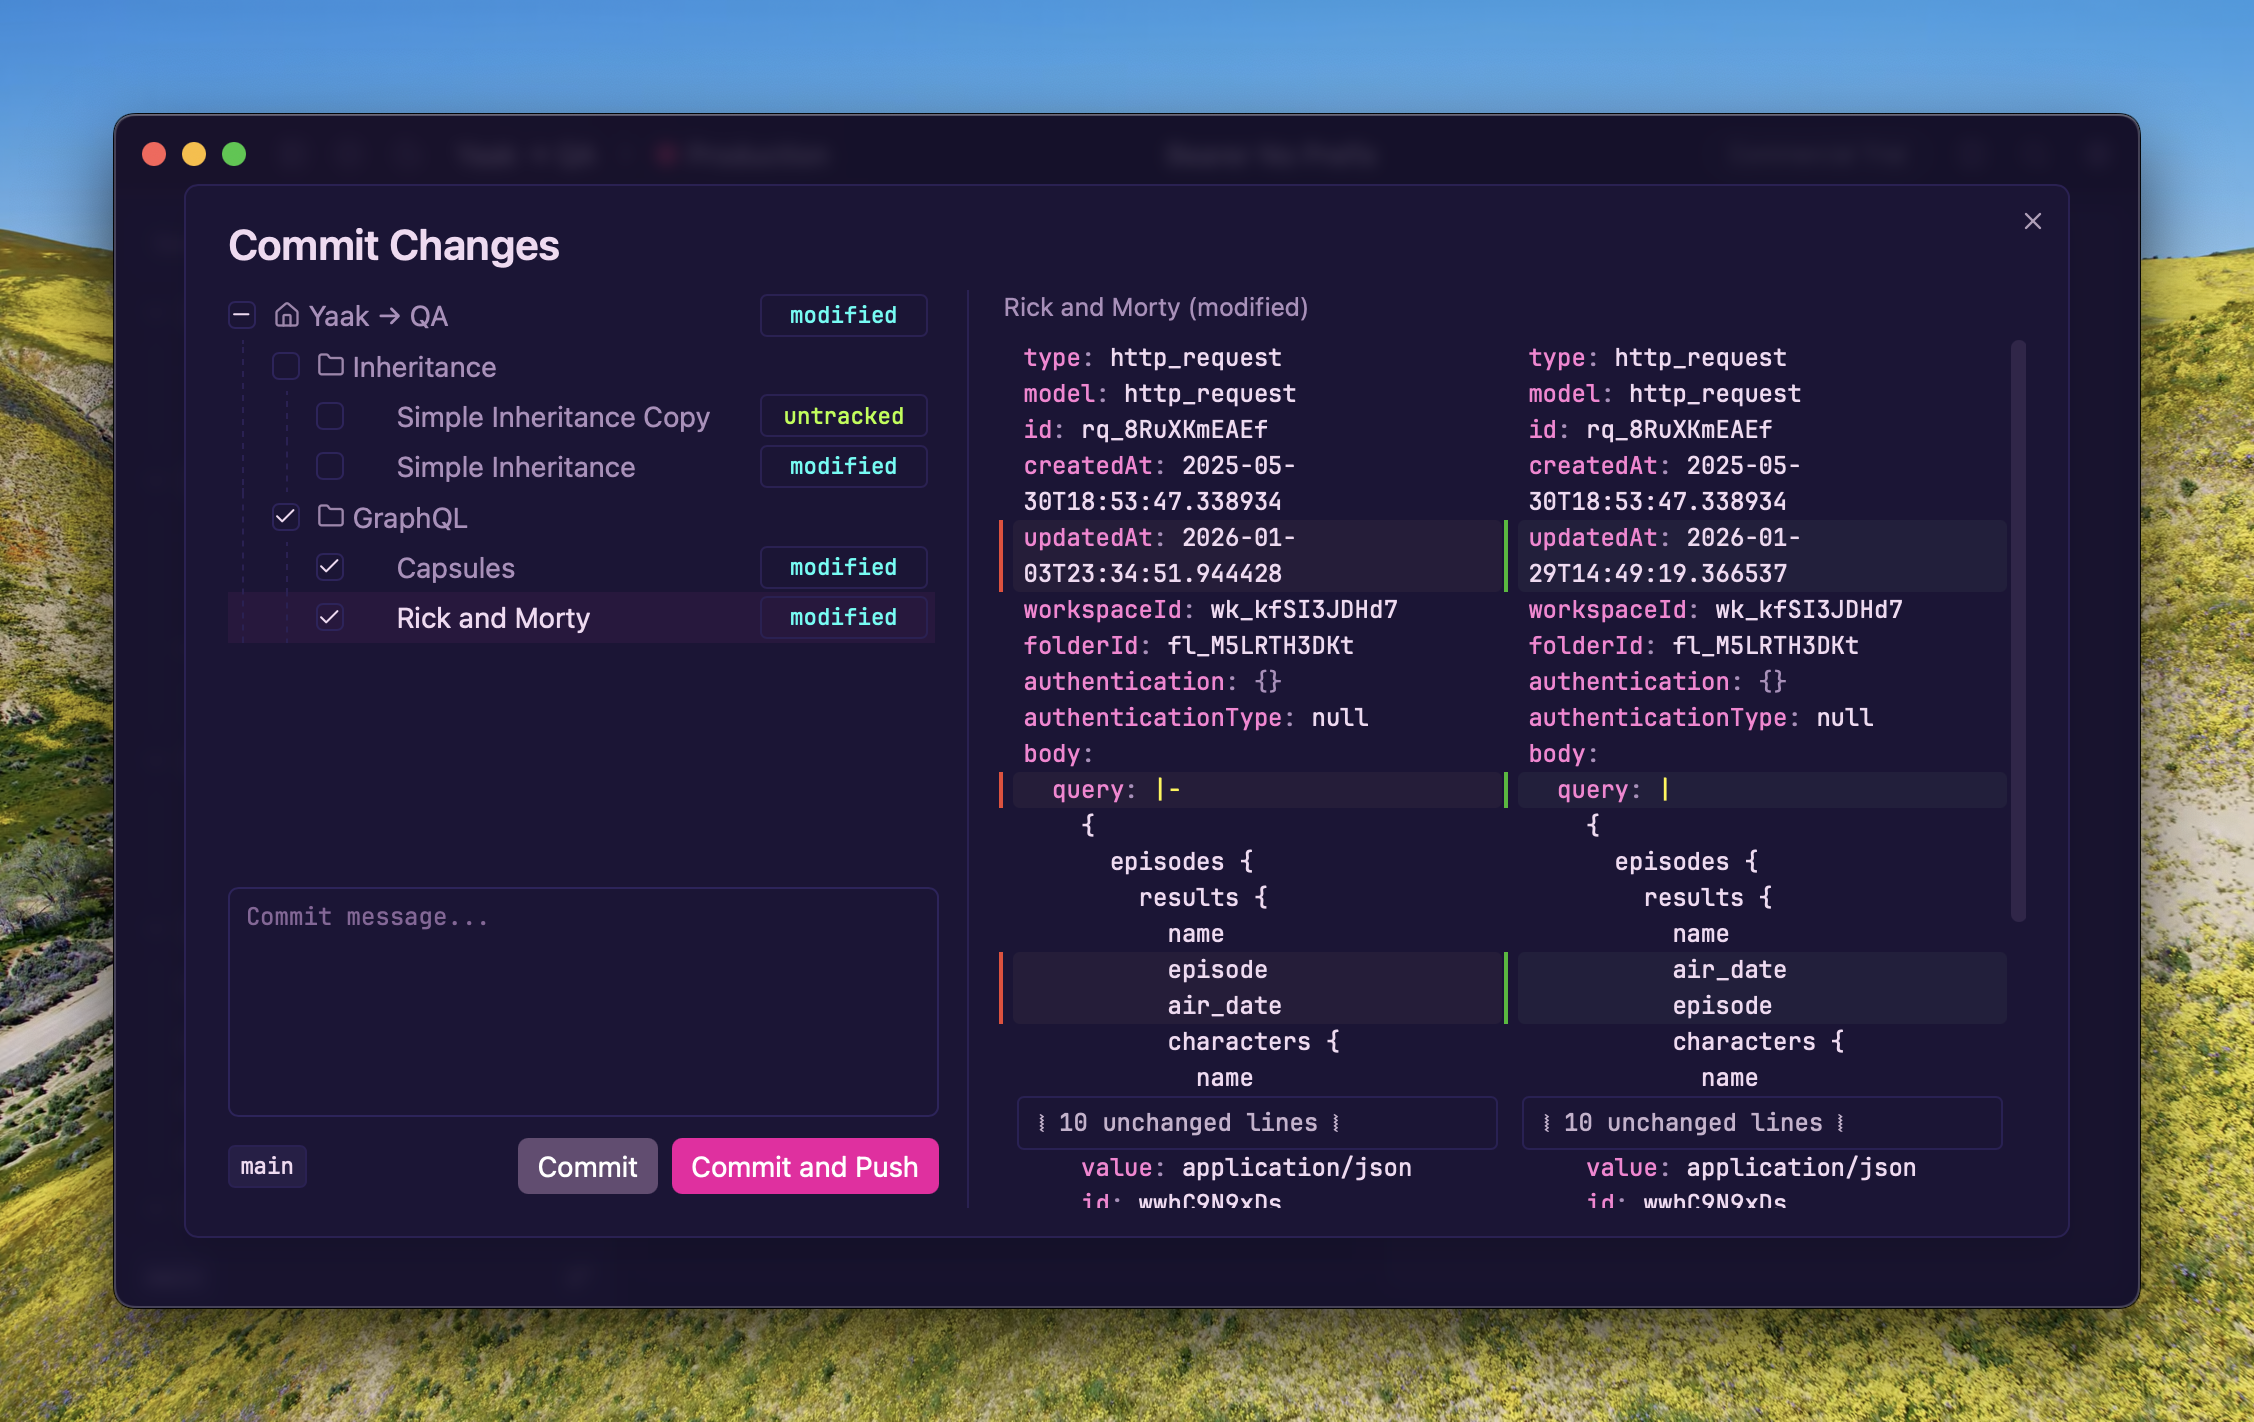Screen dimensions: 2254x1422
Task: Click the GraphQL folder icon
Action: click(330, 517)
